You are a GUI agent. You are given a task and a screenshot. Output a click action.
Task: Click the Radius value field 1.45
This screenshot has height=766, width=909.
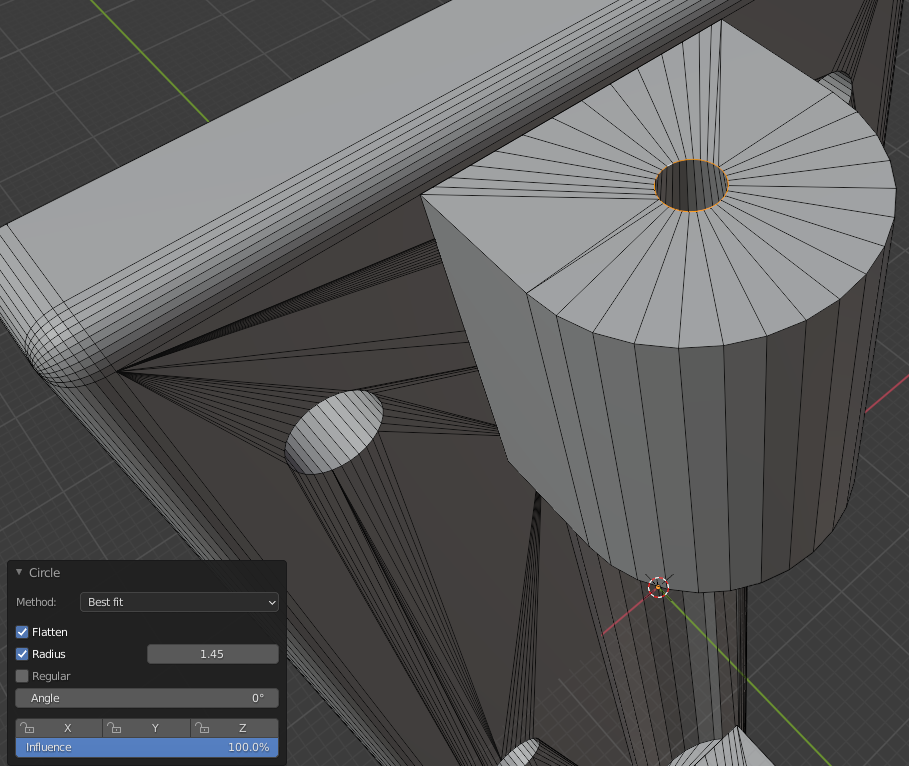click(x=212, y=654)
